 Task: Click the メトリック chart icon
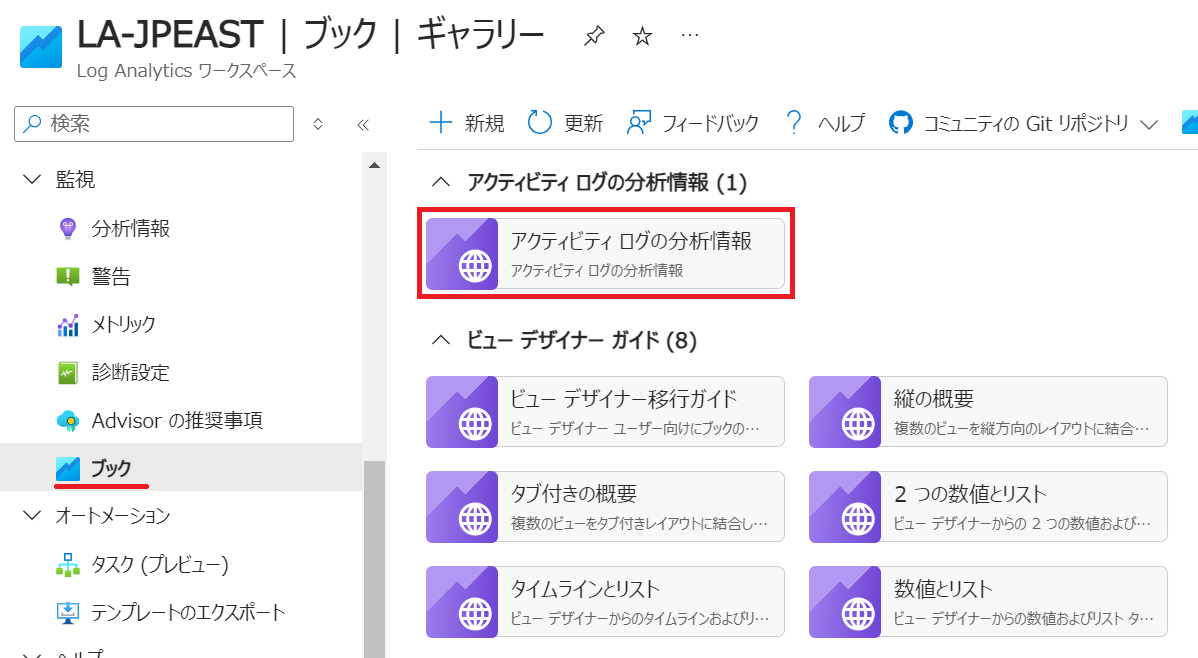point(68,325)
